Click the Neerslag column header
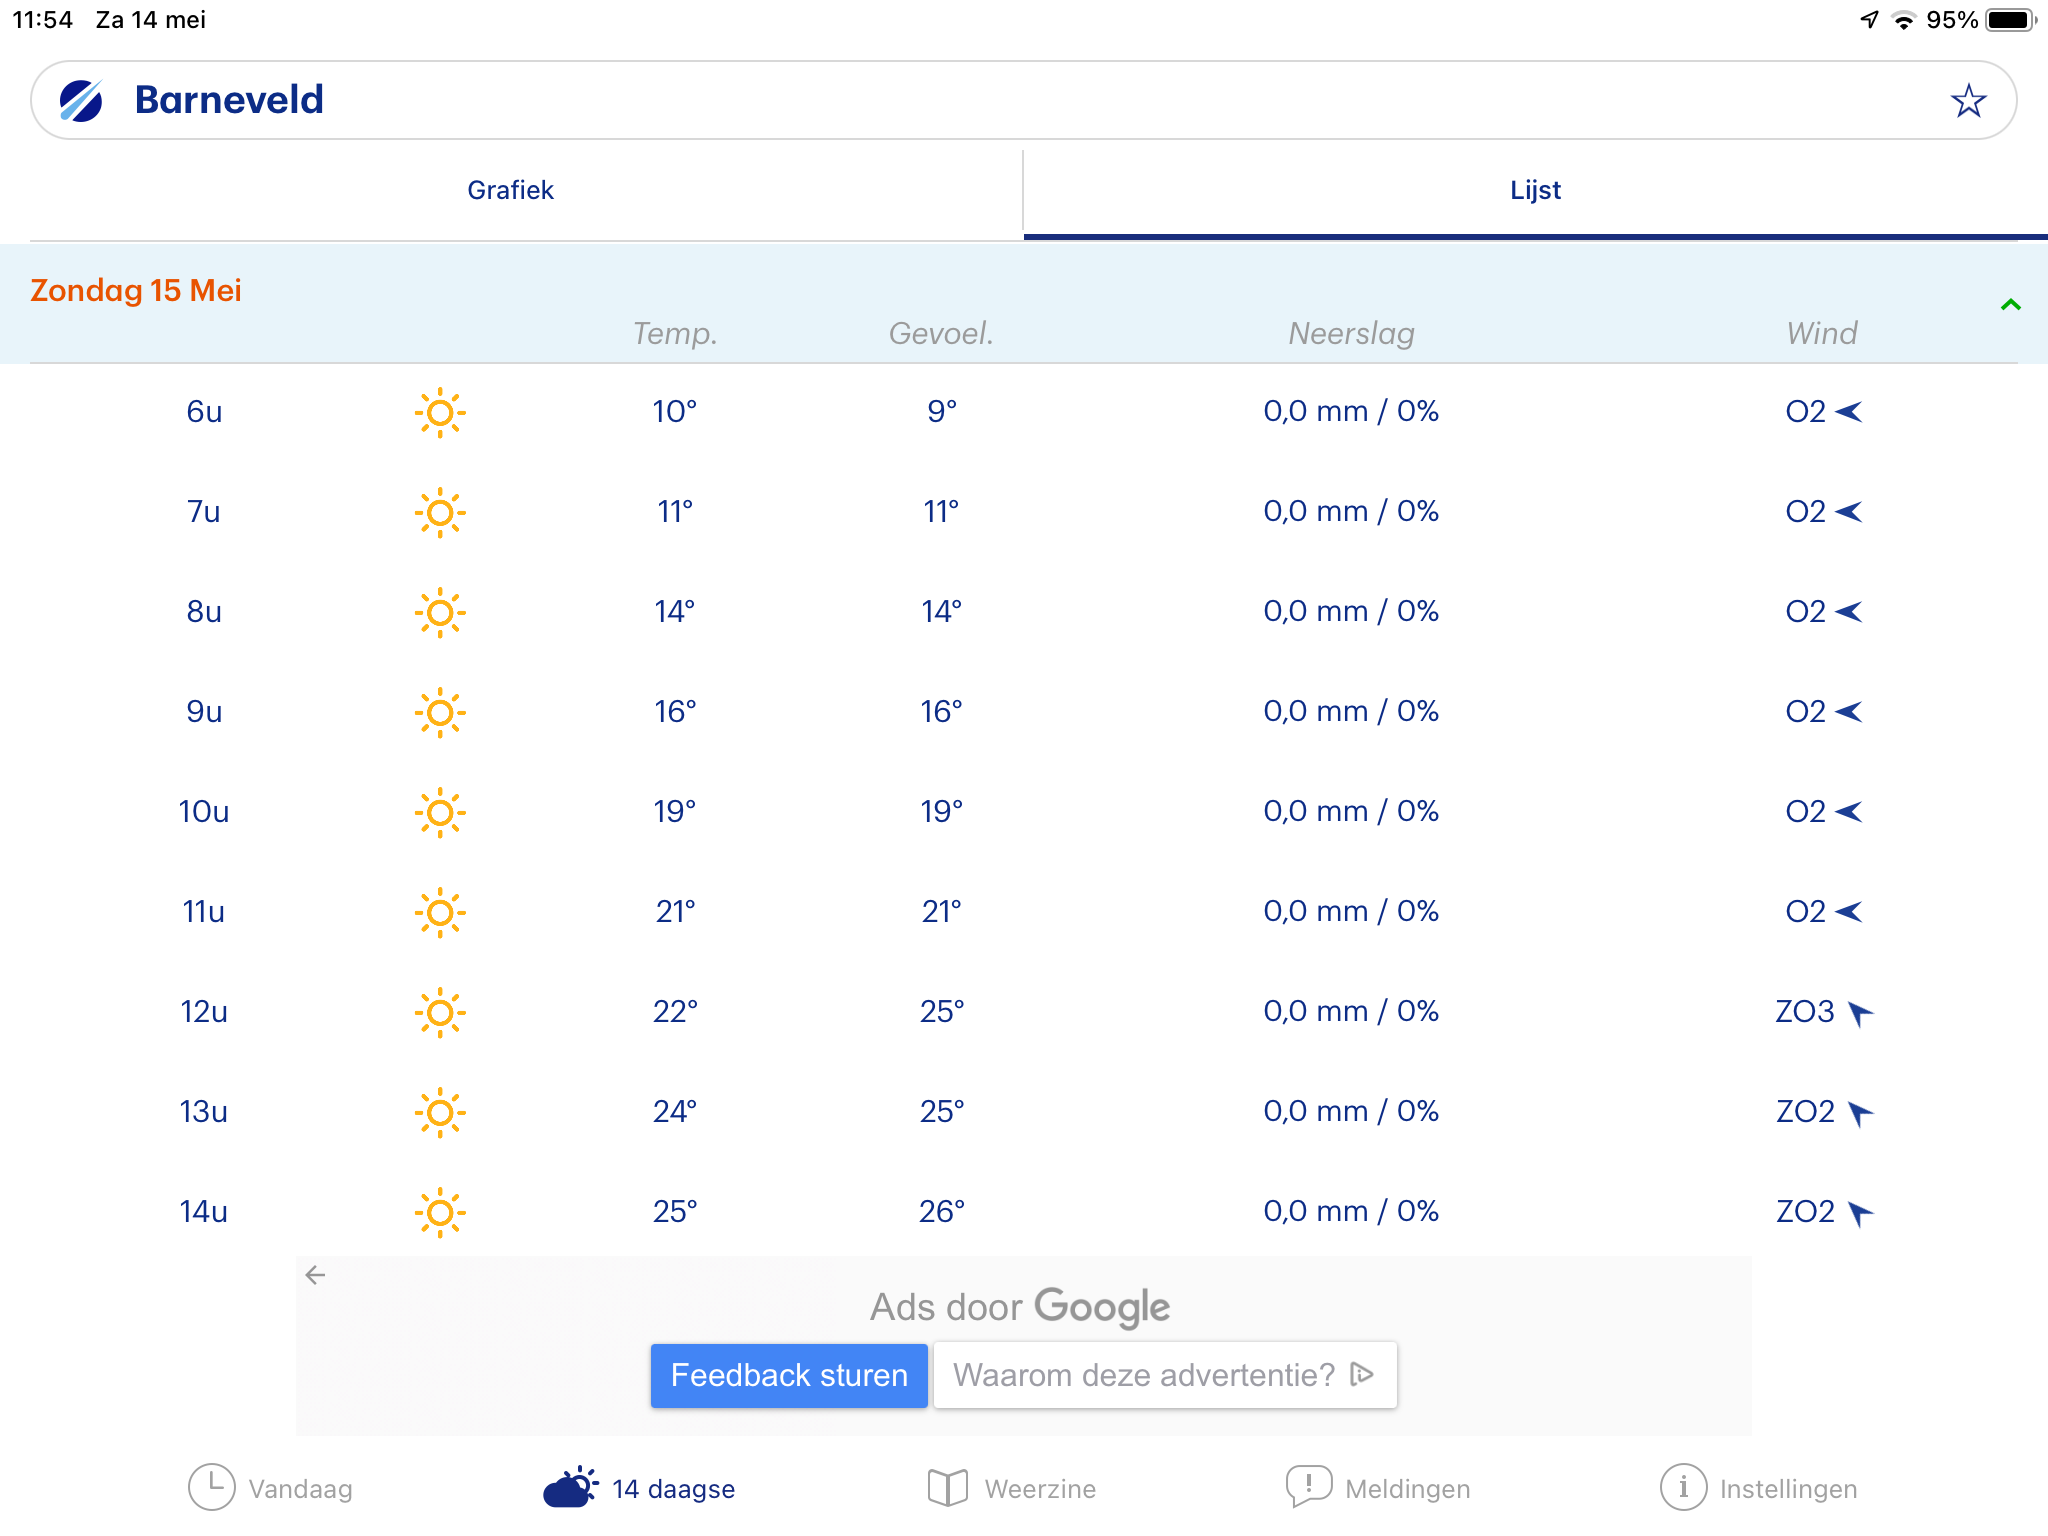The height and width of the screenshot is (1536, 2048). click(1351, 333)
